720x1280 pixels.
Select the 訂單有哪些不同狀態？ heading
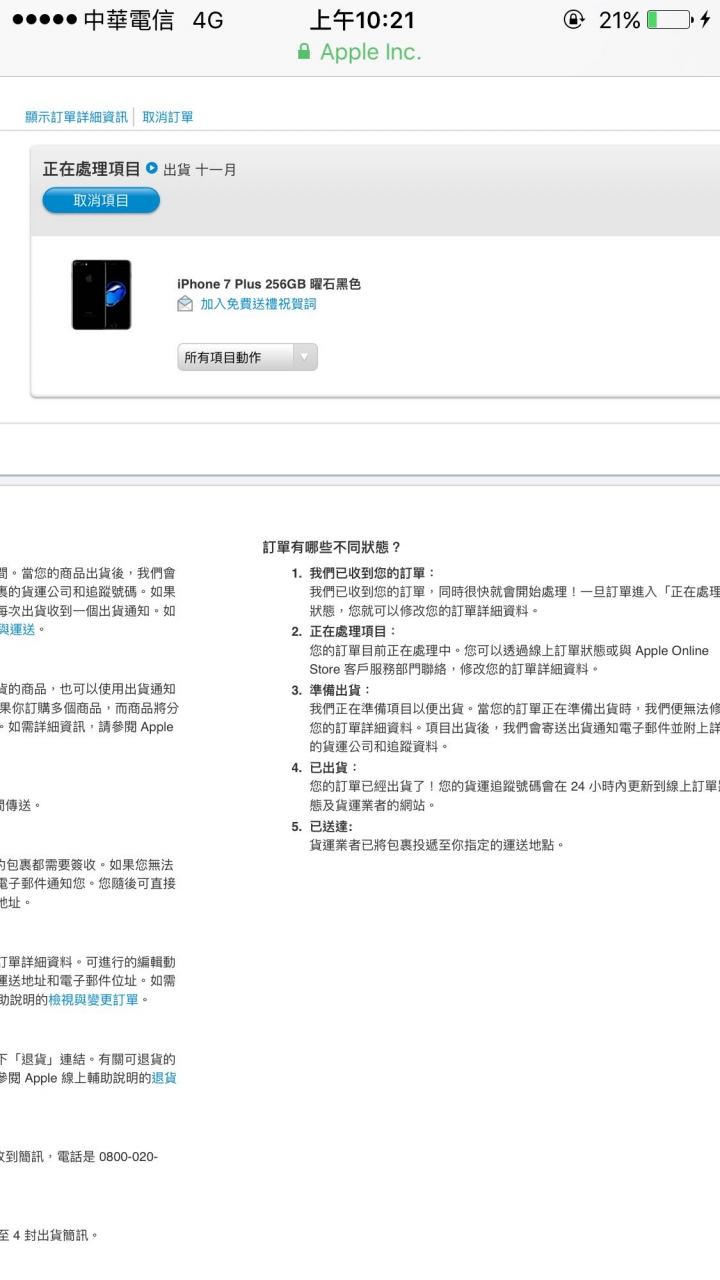331,547
